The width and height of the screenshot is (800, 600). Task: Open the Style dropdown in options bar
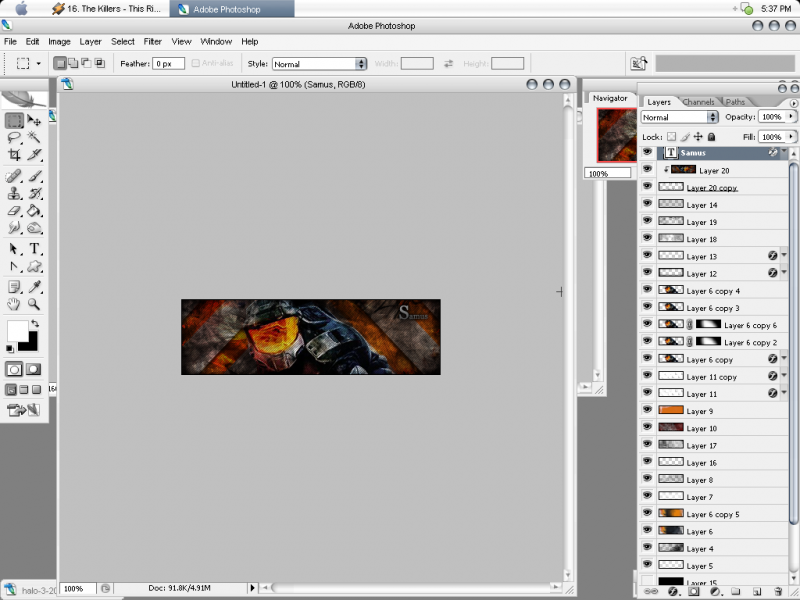click(319, 64)
